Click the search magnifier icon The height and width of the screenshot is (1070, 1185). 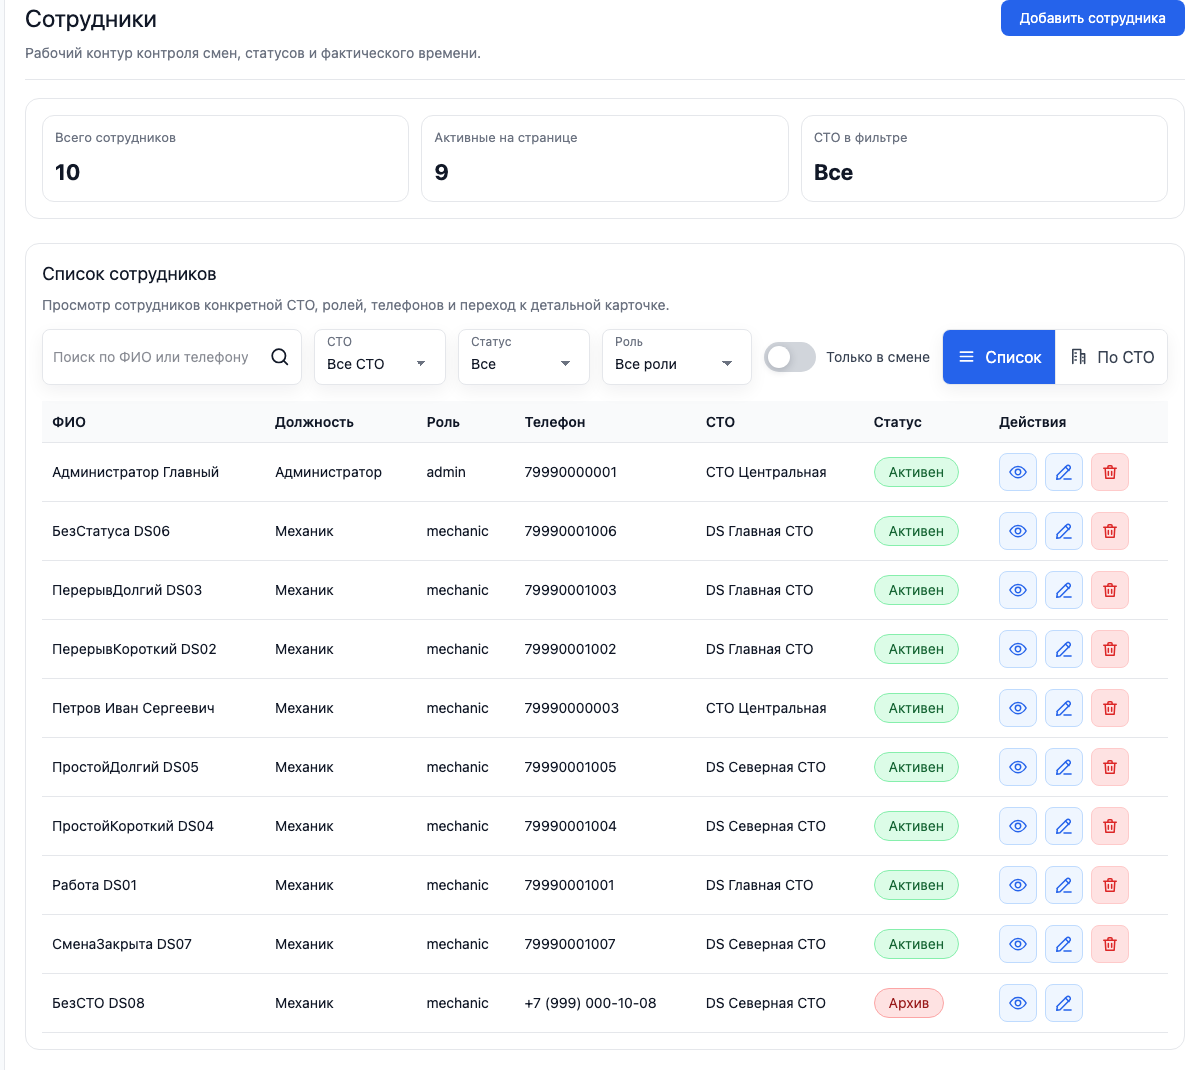(280, 357)
